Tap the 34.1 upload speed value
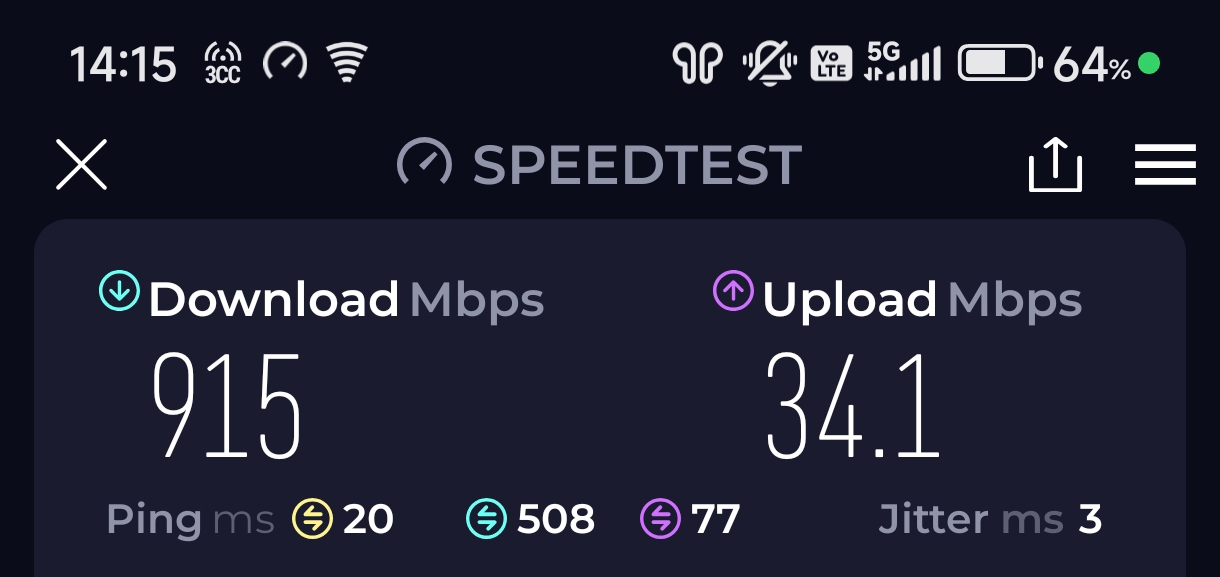Image resolution: width=1220 pixels, height=577 pixels. pos(853,405)
